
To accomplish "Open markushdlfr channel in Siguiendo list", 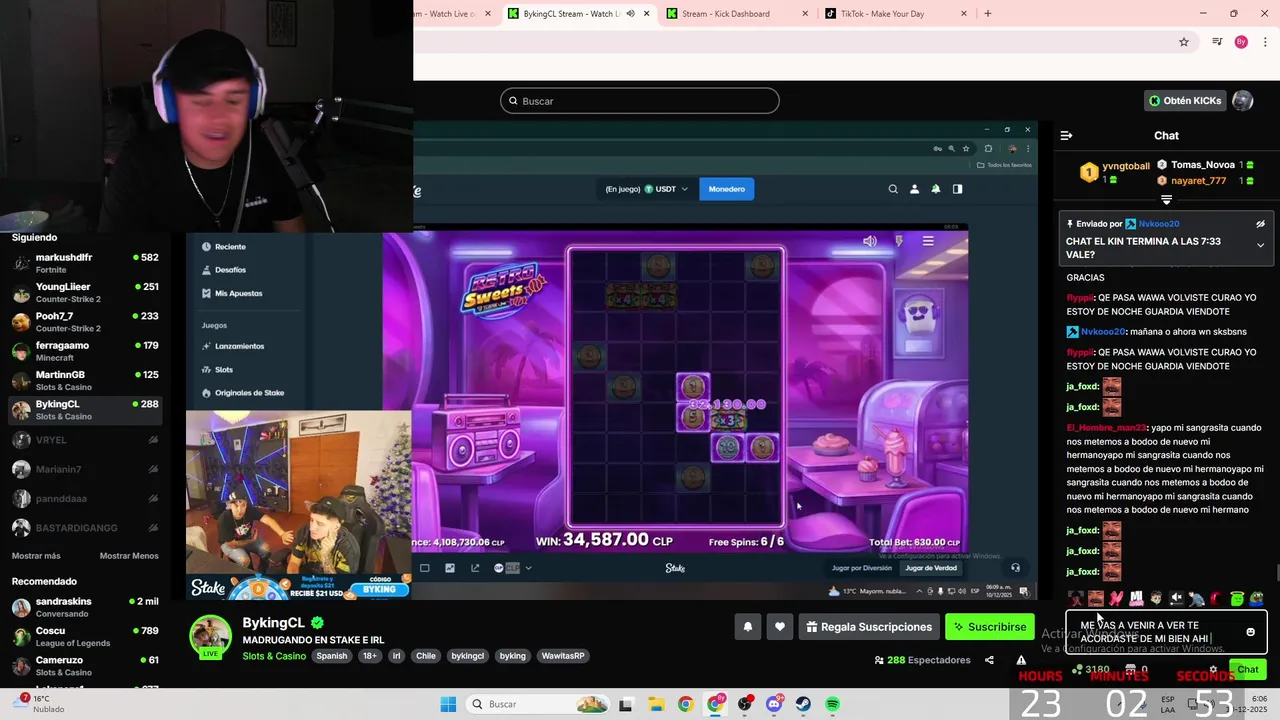I will (x=85, y=263).
